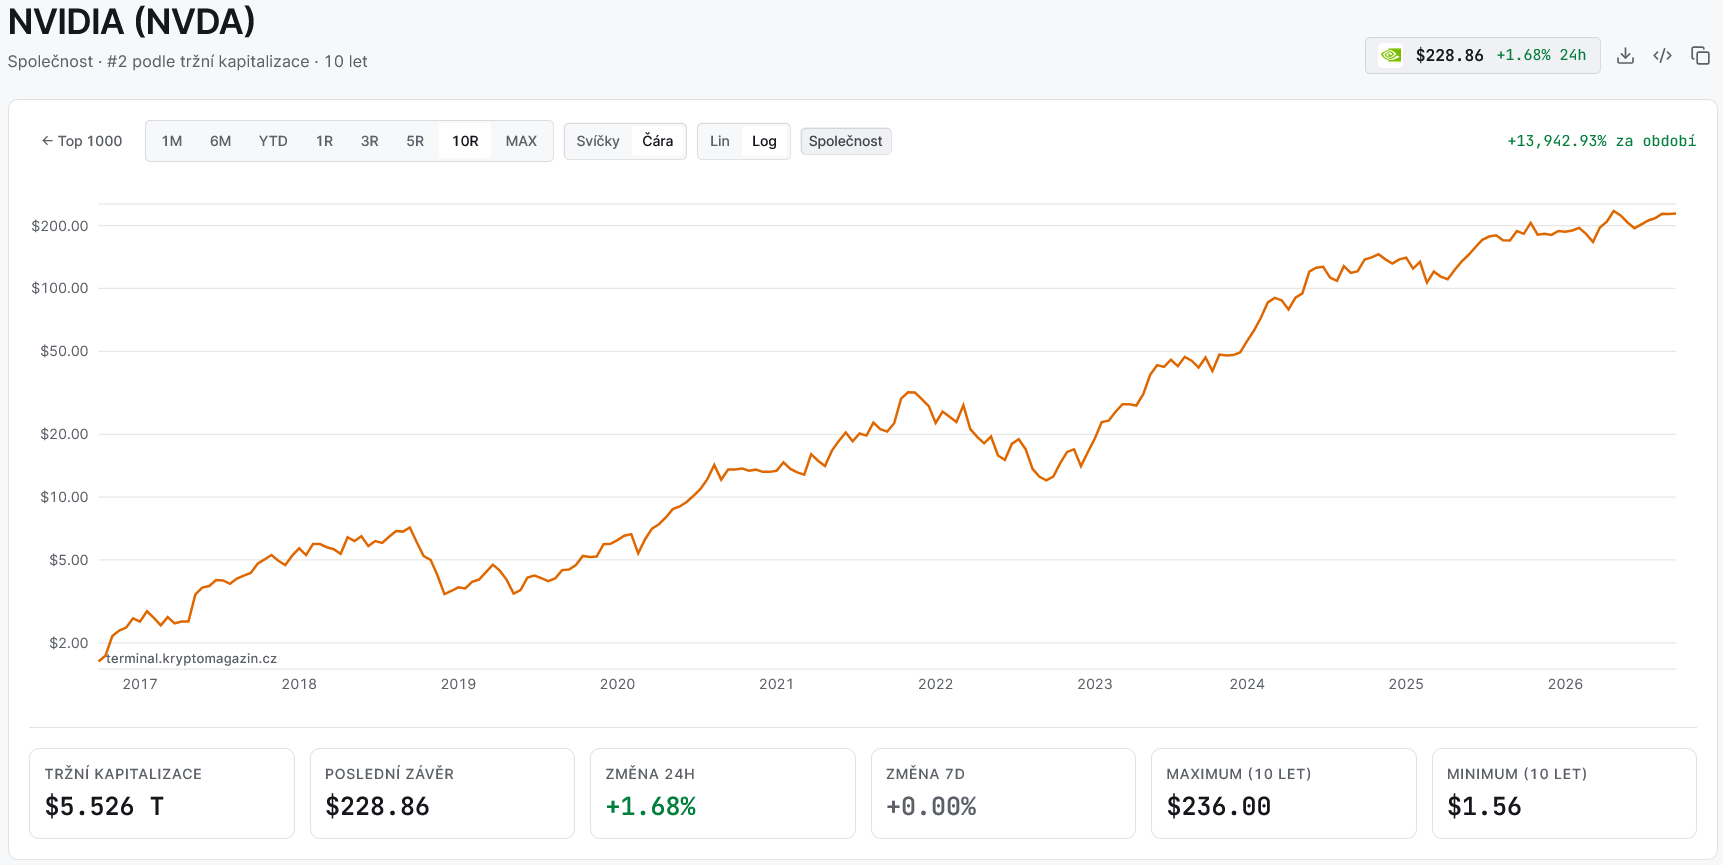Show the MAX time range
The image size is (1723, 865).
pyautogui.click(x=521, y=141)
